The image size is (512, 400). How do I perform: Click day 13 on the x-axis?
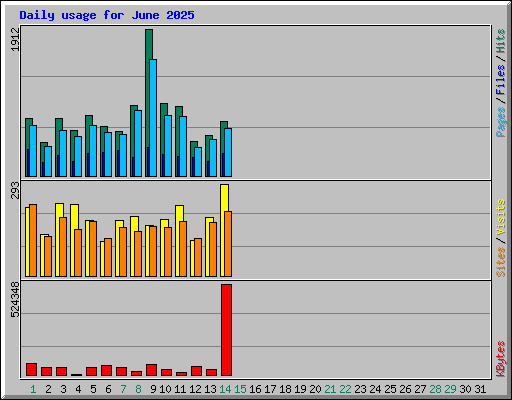tap(210, 389)
